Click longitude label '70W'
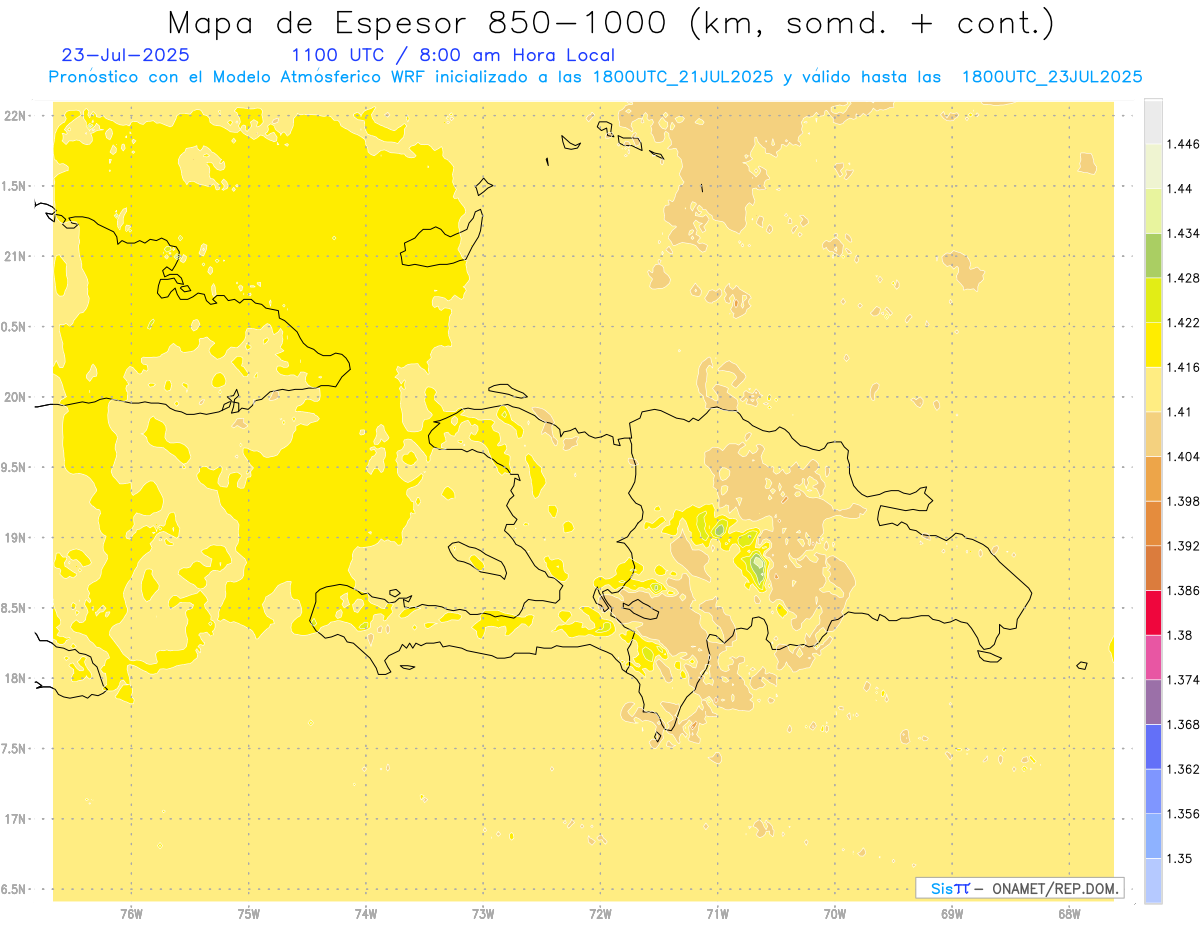 pyautogui.click(x=835, y=914)
